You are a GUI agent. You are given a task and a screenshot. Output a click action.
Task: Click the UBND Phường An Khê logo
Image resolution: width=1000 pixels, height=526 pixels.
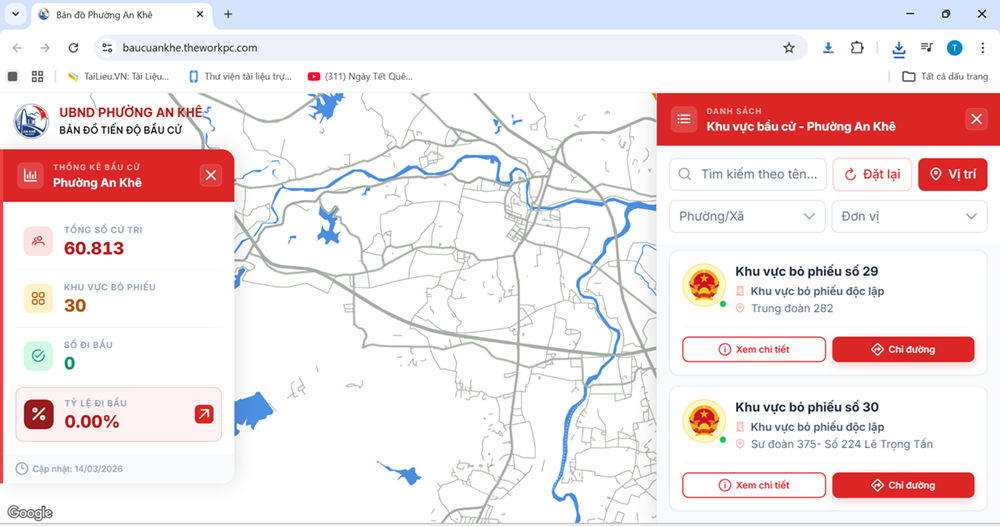pyautogui.click(x=31, y=120)
